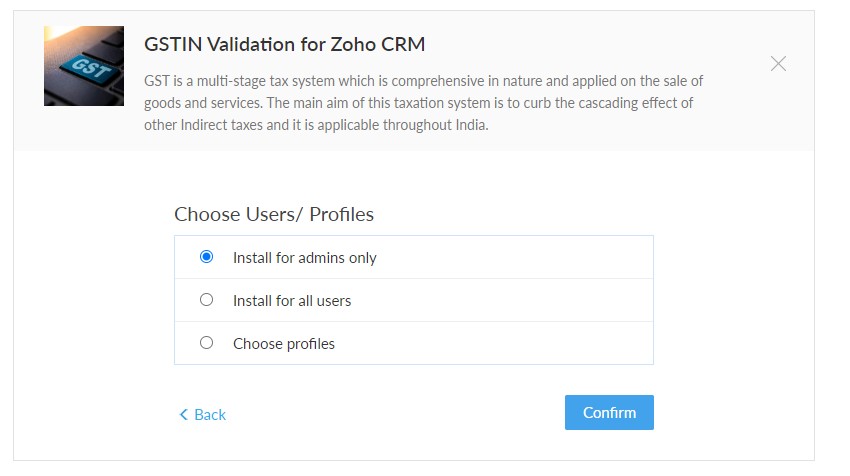Click the left chevron beside Back
Screen dimensions: 850x476
click(183, 414)
